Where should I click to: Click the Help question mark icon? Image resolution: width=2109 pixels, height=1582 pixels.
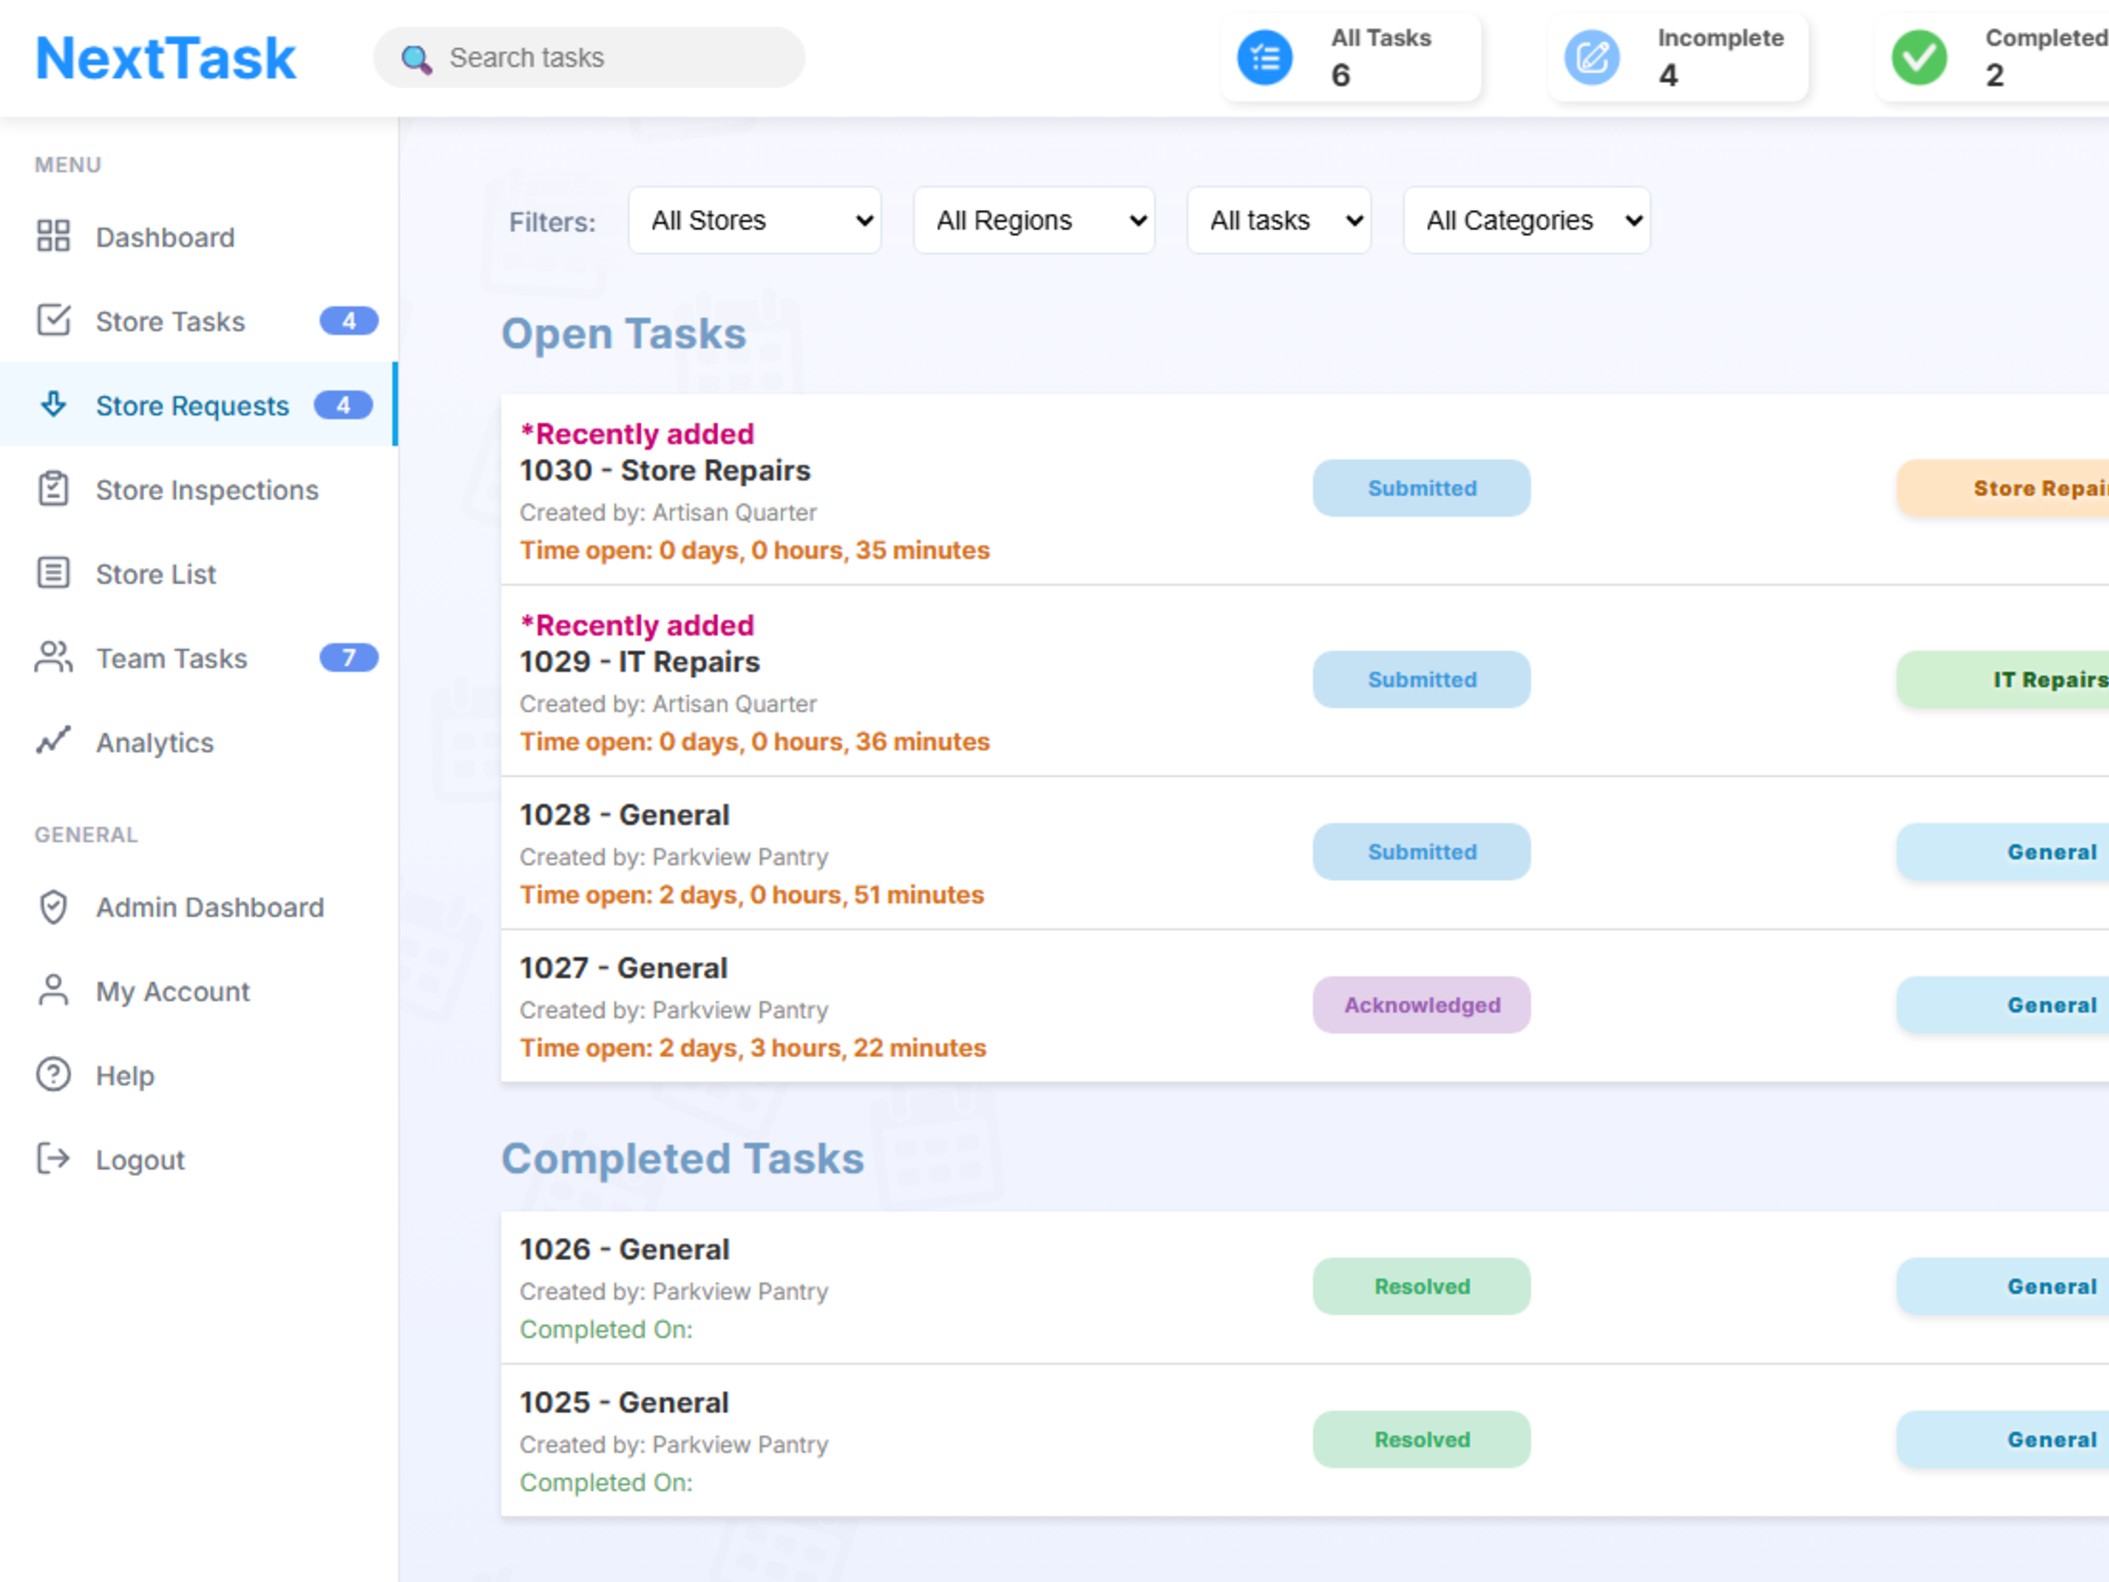[x=53, y=1074]
